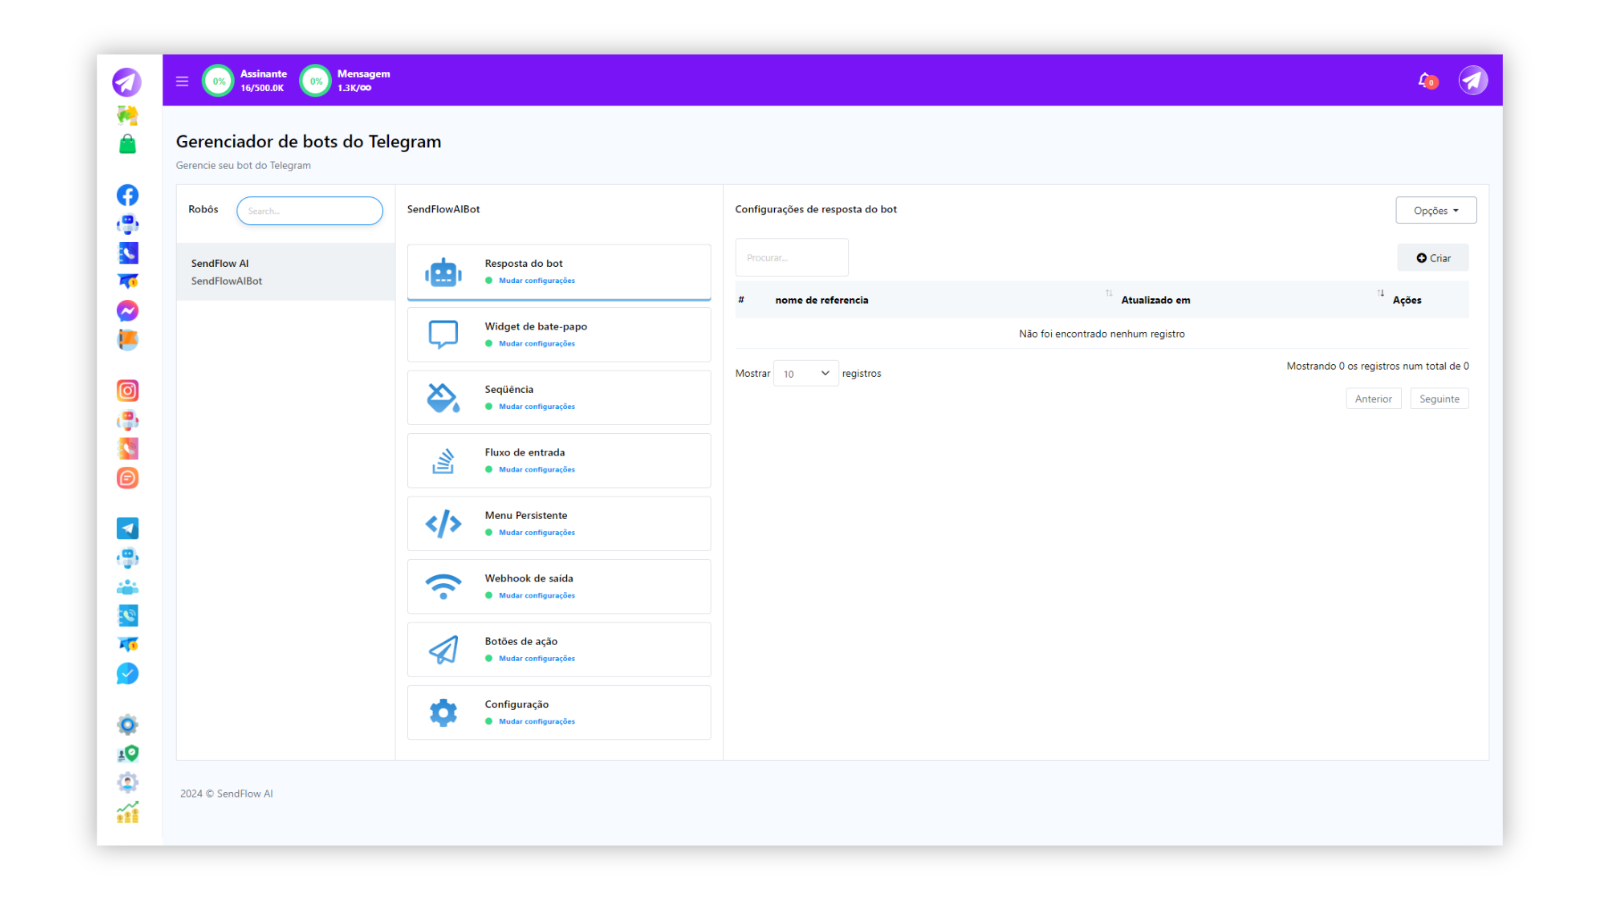Viewport: 1600px width, 900px height.
Task: Select the Configuração option
Action: 559,712
